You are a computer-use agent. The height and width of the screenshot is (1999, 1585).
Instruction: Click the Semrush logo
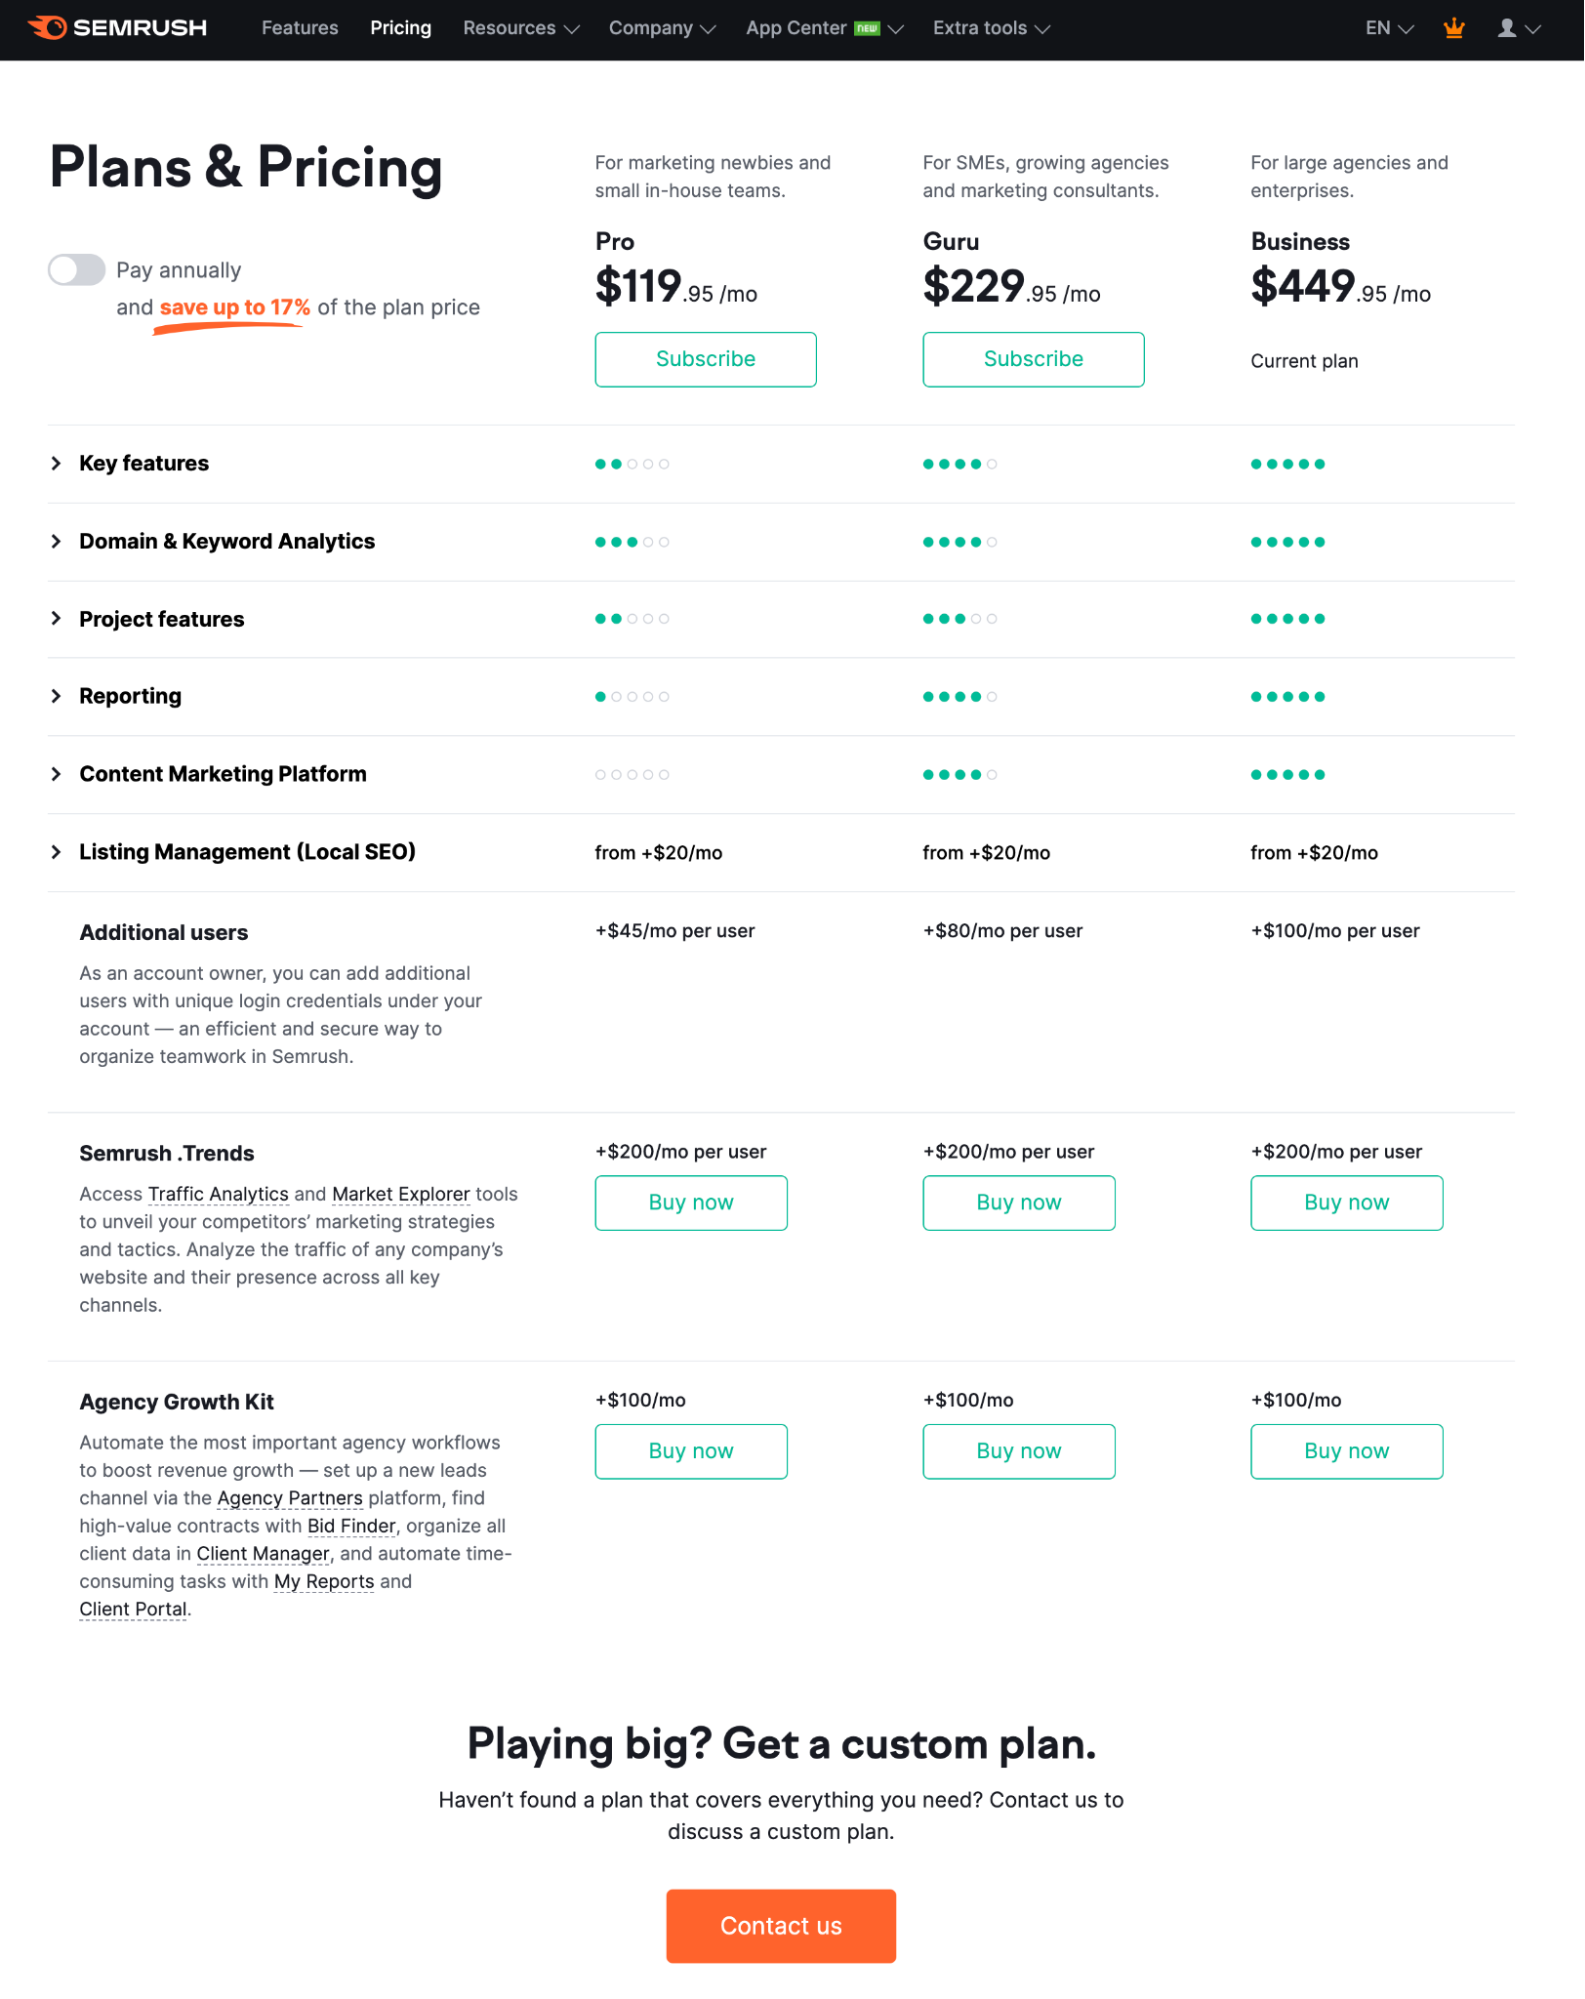coord(117,27)
